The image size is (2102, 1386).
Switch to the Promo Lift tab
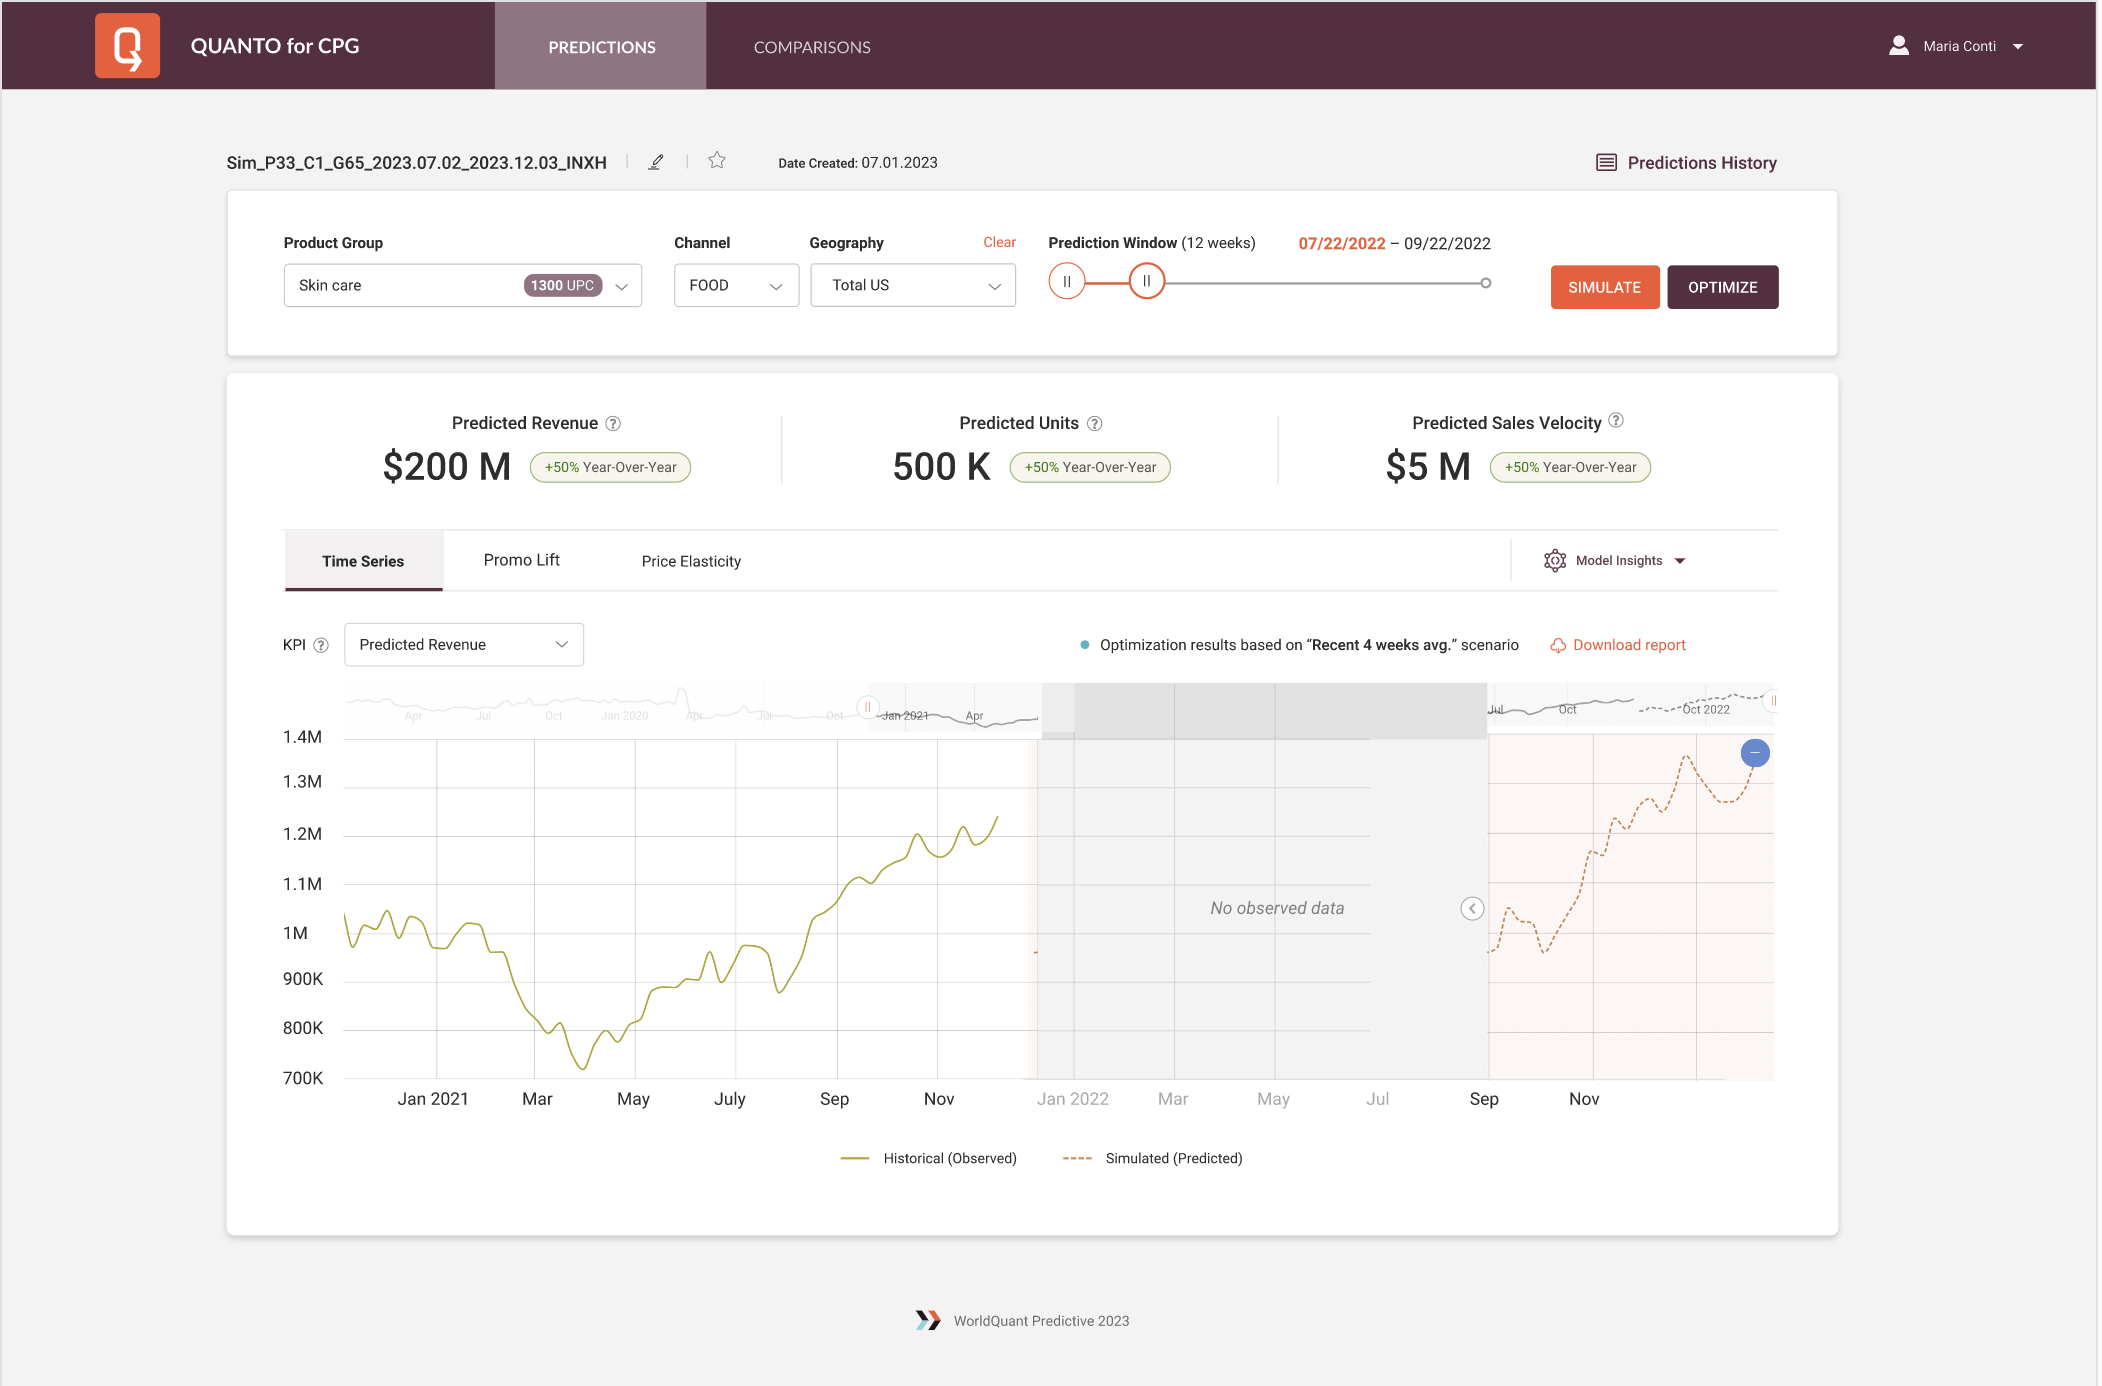point(521,560)
